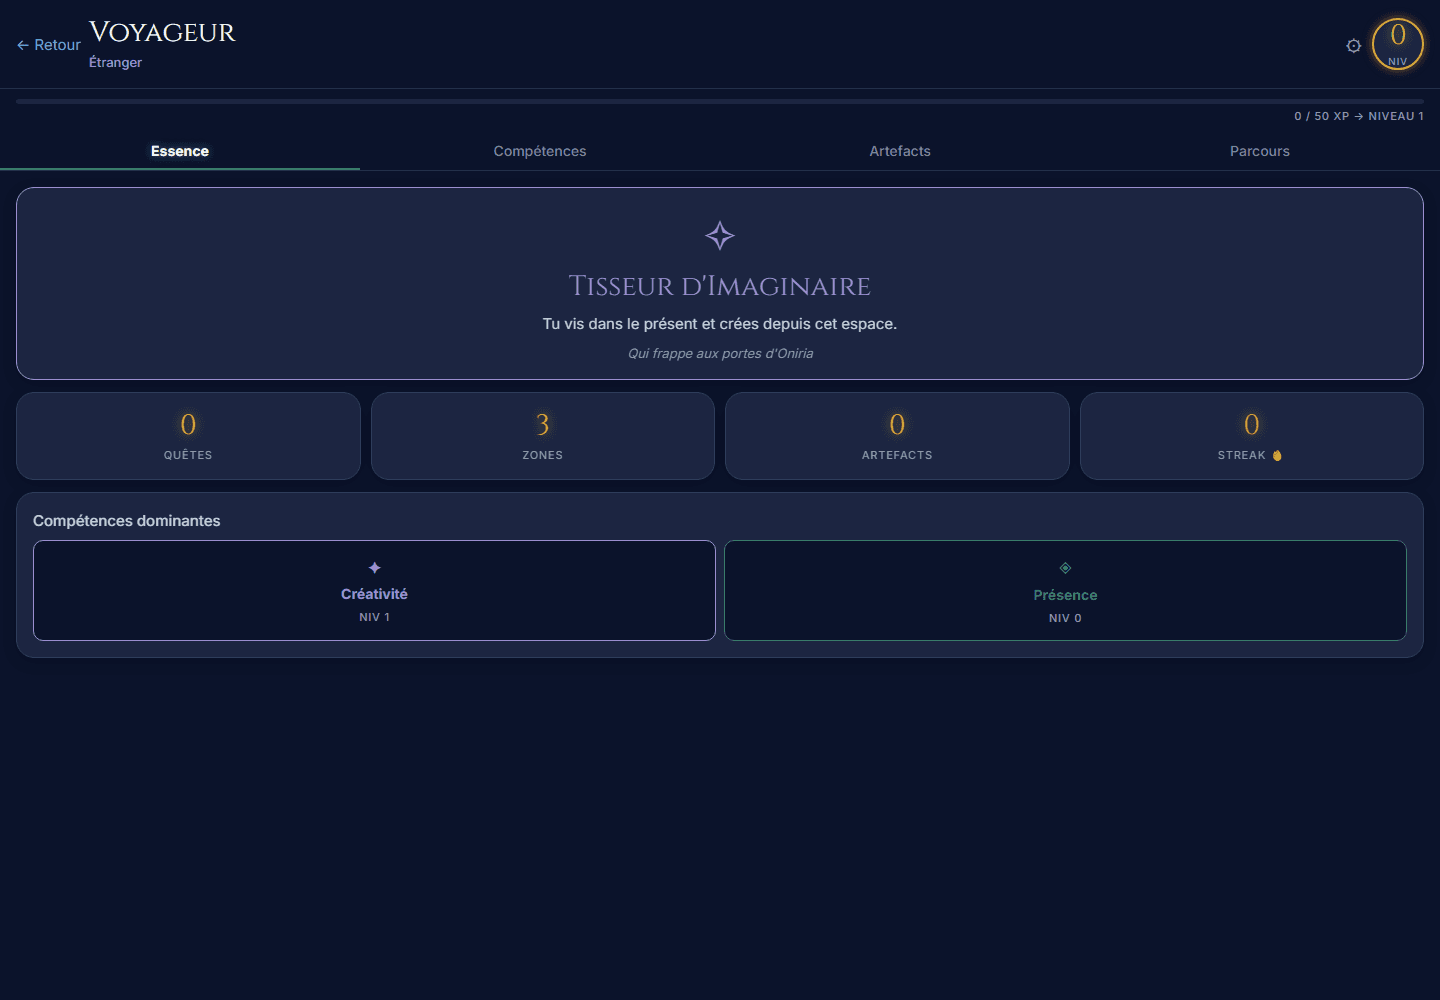1440x1000 pixels.
Task: Click "Qui frappe aux portes d'Oniria" text
Action: [720, 353]
